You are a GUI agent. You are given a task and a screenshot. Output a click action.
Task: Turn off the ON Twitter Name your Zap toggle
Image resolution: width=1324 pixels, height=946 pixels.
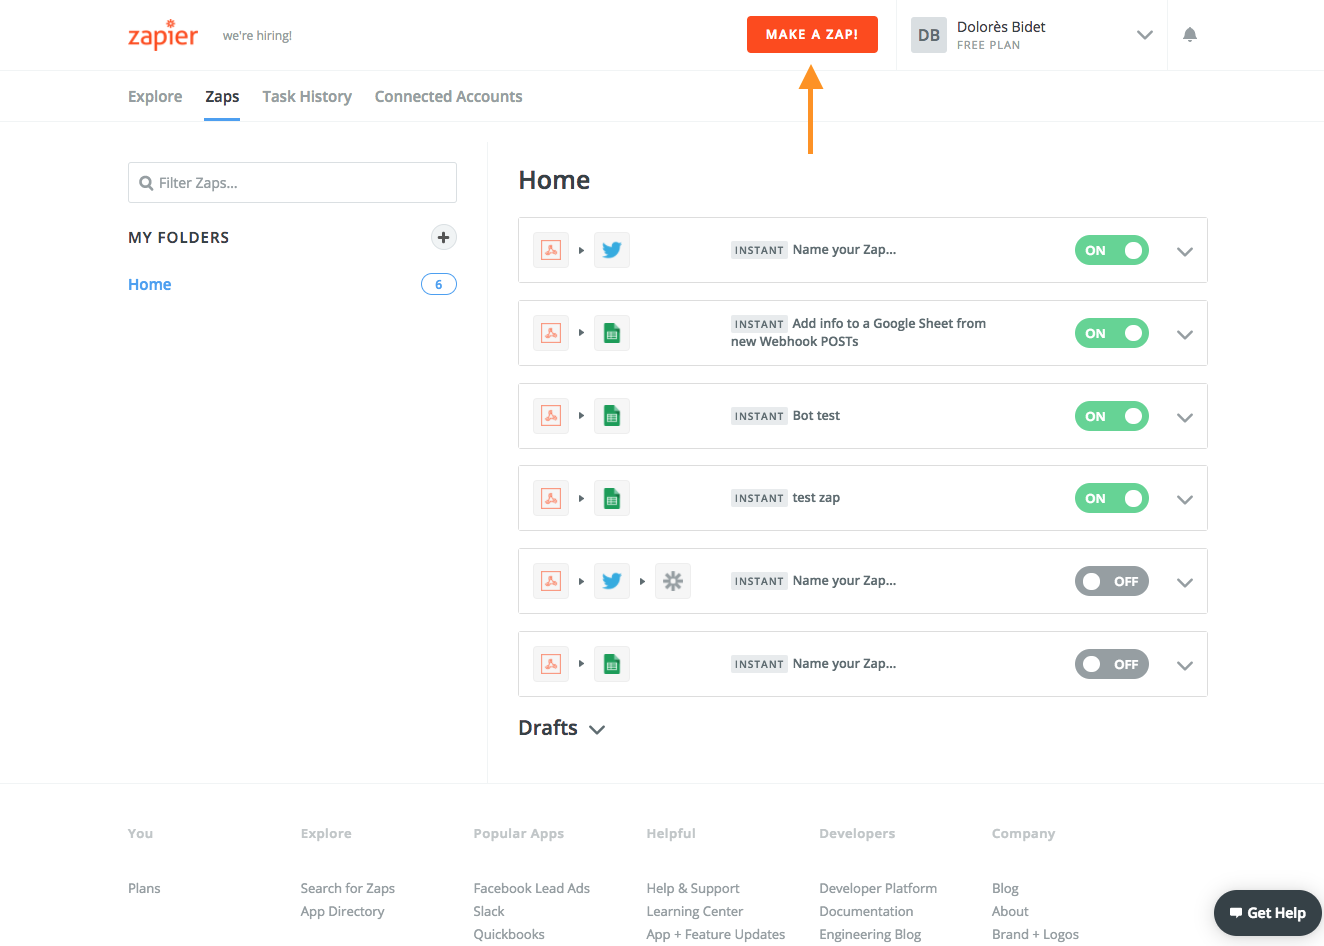(x=1112, y=250)
